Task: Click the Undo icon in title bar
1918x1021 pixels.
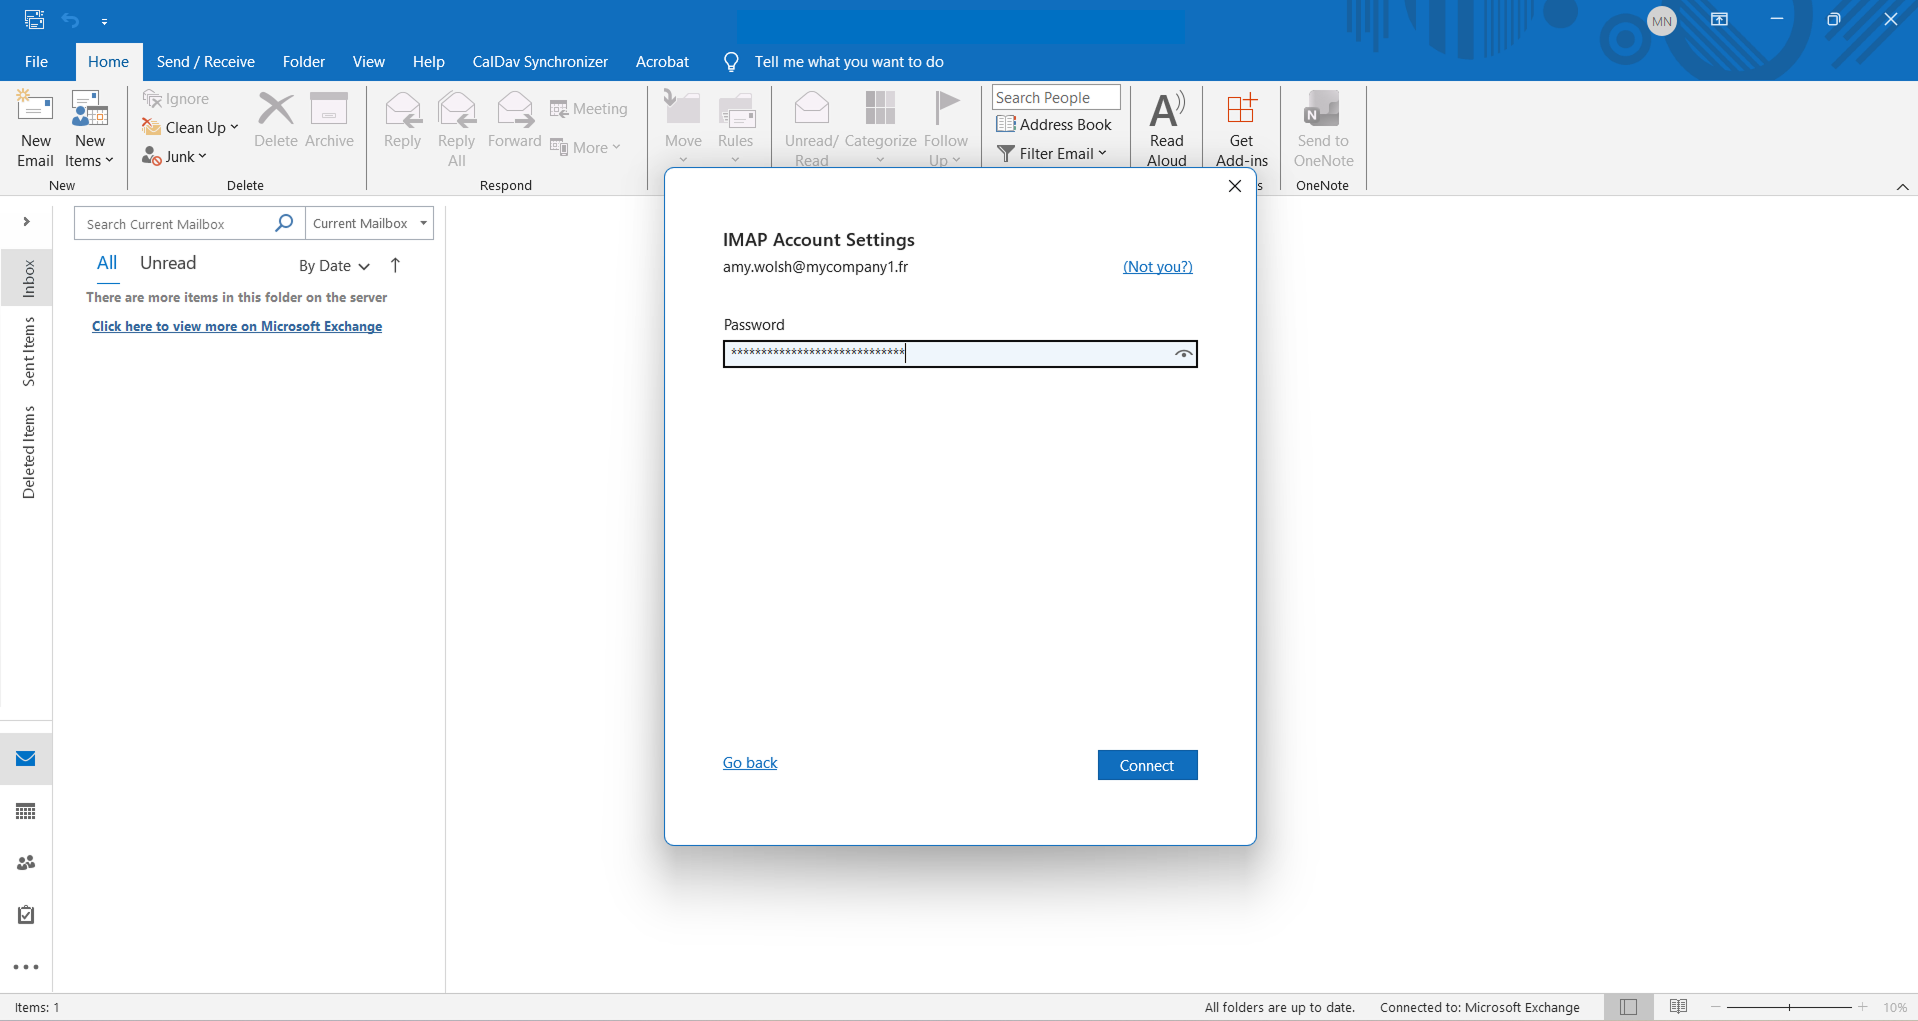Action: click(70, 20)
